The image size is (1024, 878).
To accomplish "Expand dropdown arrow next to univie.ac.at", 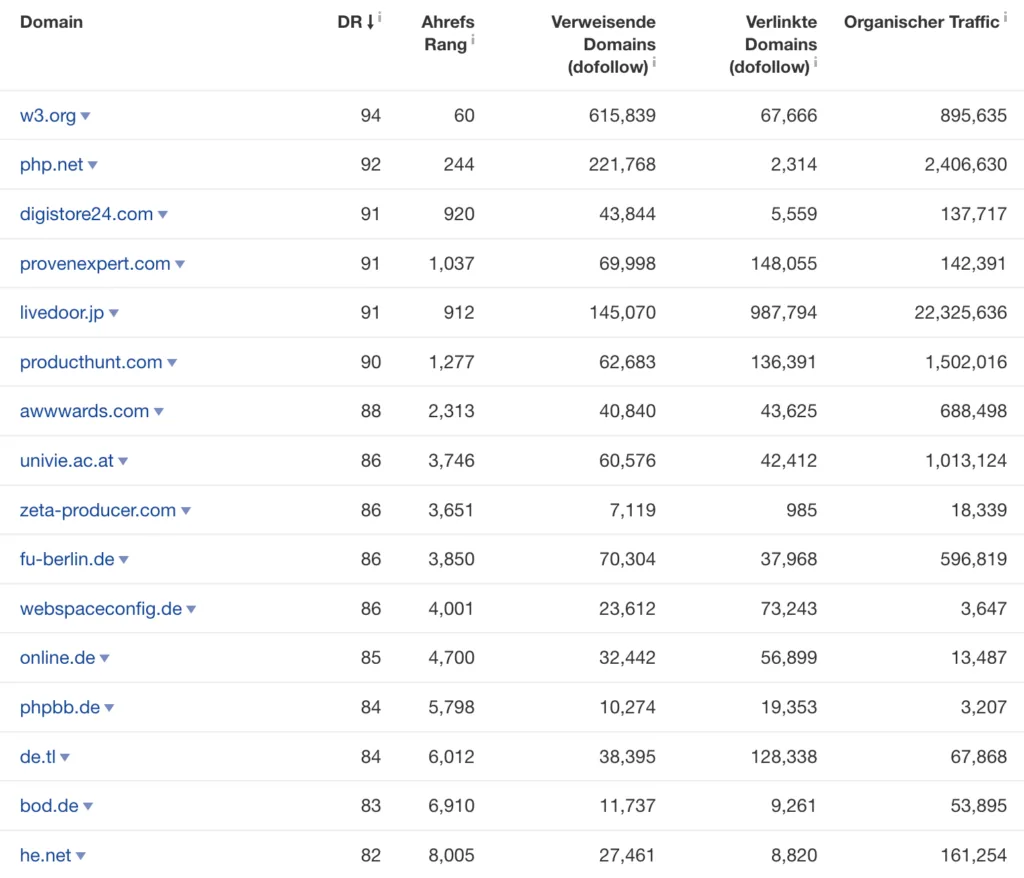I will pyautogui.click(x=123, y=462).
